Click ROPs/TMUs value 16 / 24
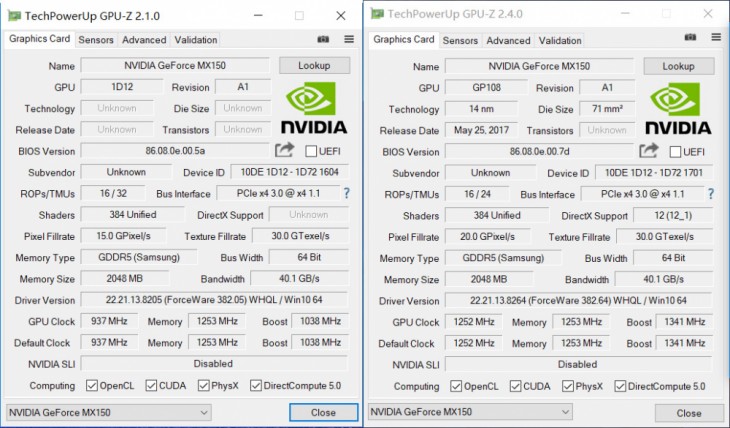Viewport: 730px width, 428px height. tap(477, 194)
